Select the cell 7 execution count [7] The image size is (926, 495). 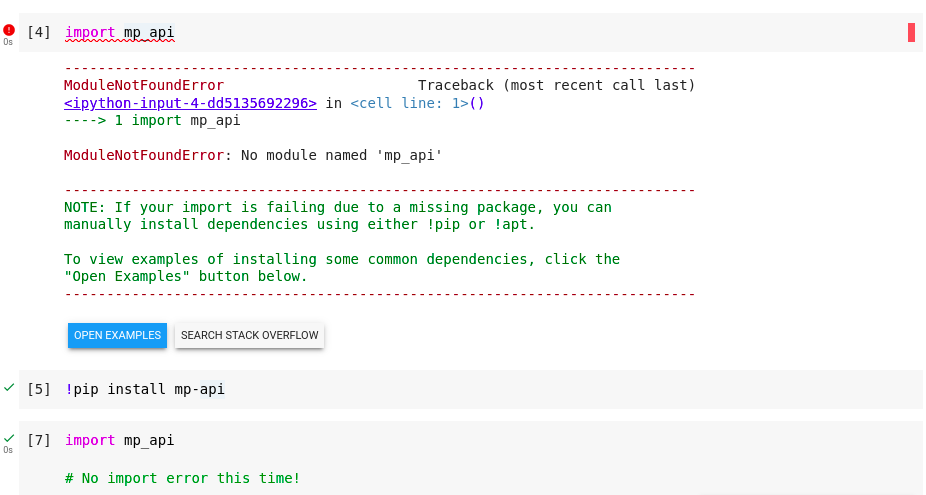(x=39, y=440)
